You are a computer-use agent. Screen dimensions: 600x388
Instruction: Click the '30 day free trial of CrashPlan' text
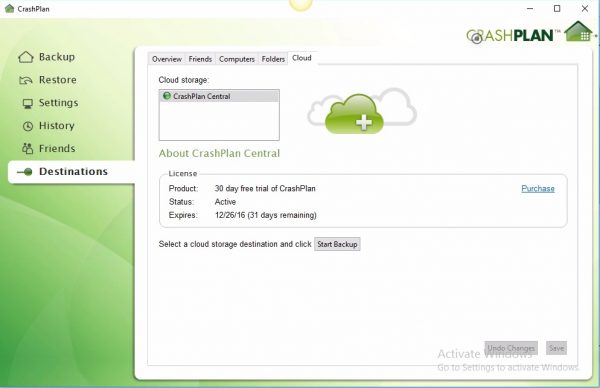(x=265, y=189)
